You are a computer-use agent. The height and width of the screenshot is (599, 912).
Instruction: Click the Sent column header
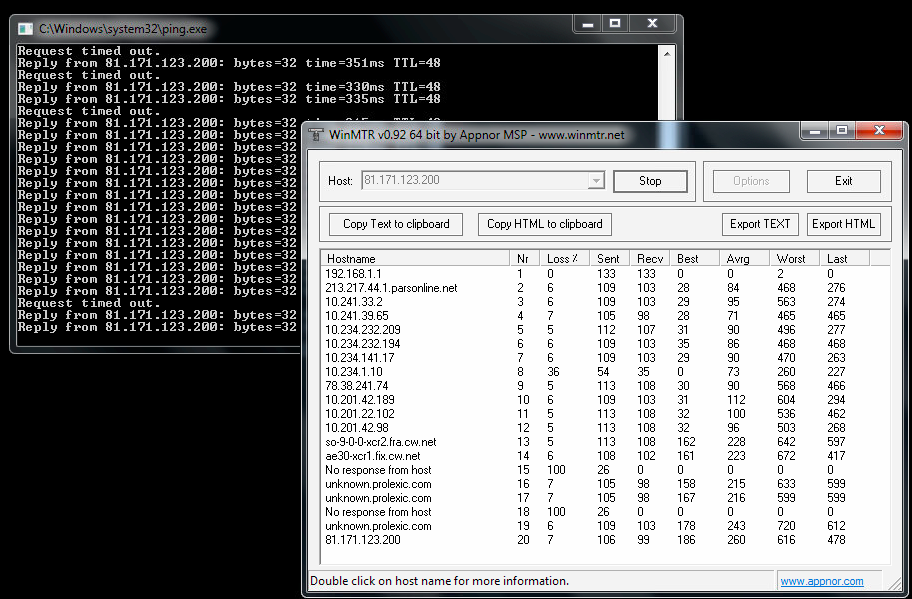610,259
